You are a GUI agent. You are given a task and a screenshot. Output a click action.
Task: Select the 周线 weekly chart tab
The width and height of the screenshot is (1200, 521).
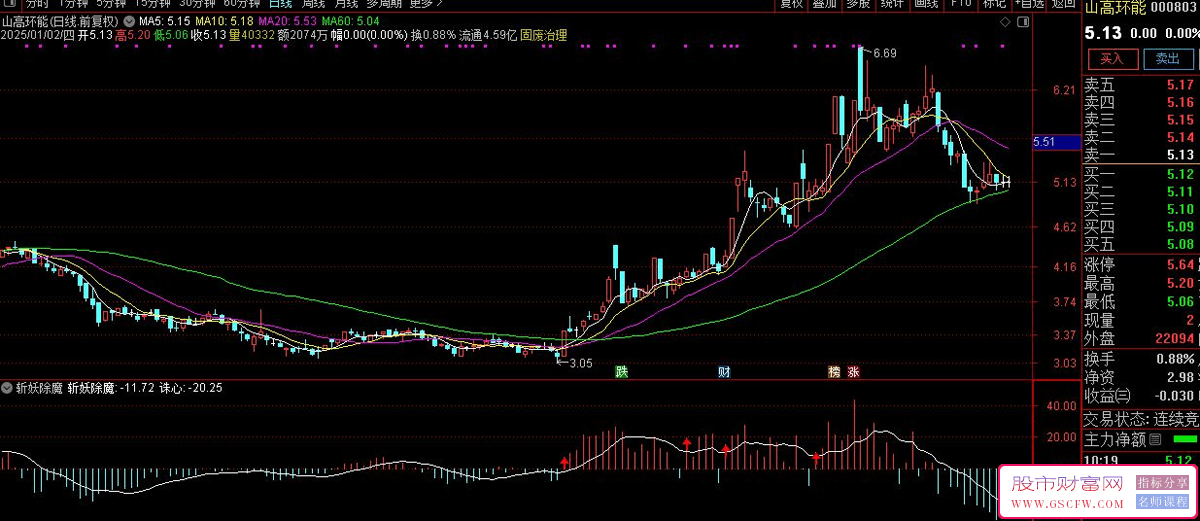(314, 4)
